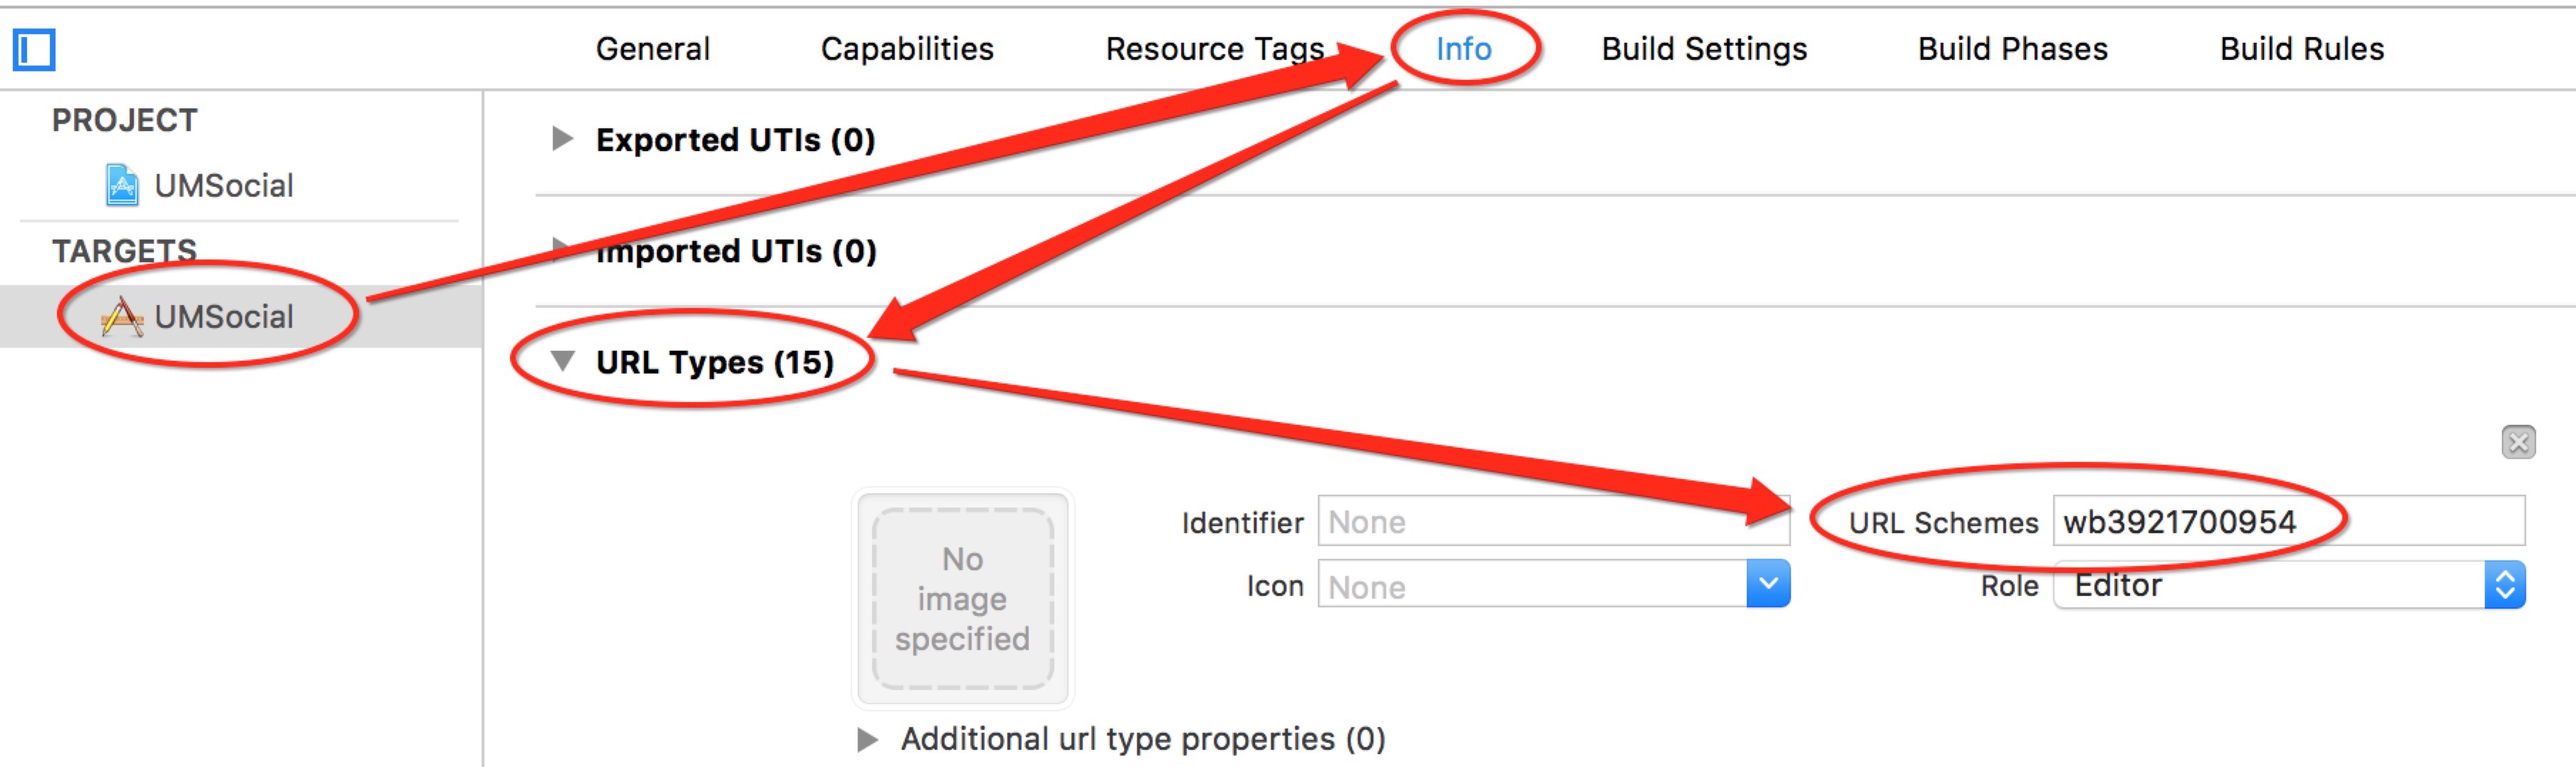Go to the Build Phases tab
2576x767 pixels.
click(x=2012, y=49)
